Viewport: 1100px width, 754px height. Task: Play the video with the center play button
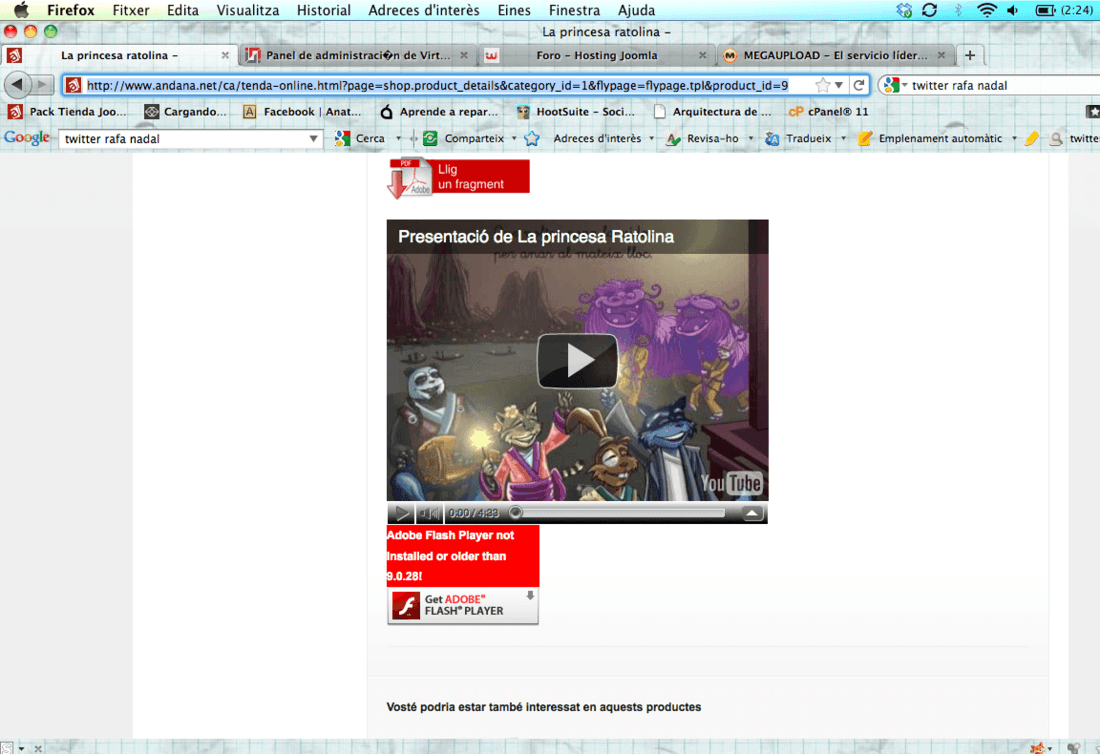pos(577,361)
